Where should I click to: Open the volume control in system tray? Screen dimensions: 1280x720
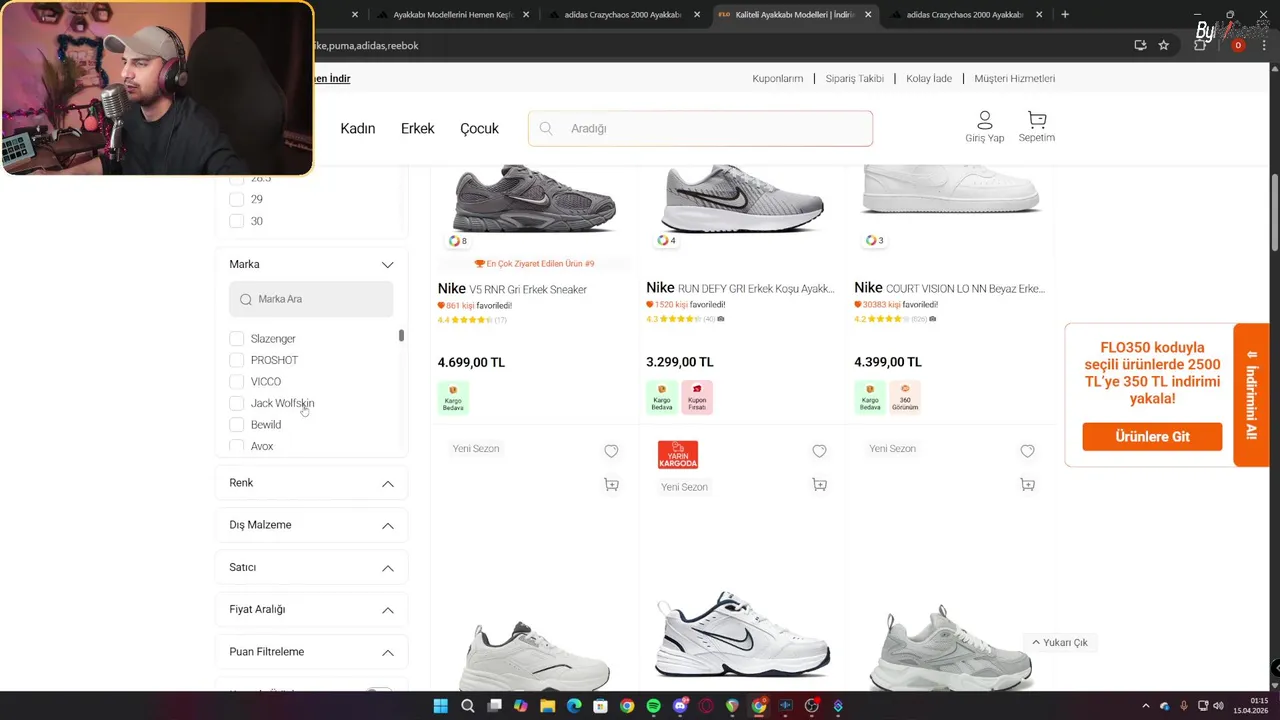[1218, 706]
